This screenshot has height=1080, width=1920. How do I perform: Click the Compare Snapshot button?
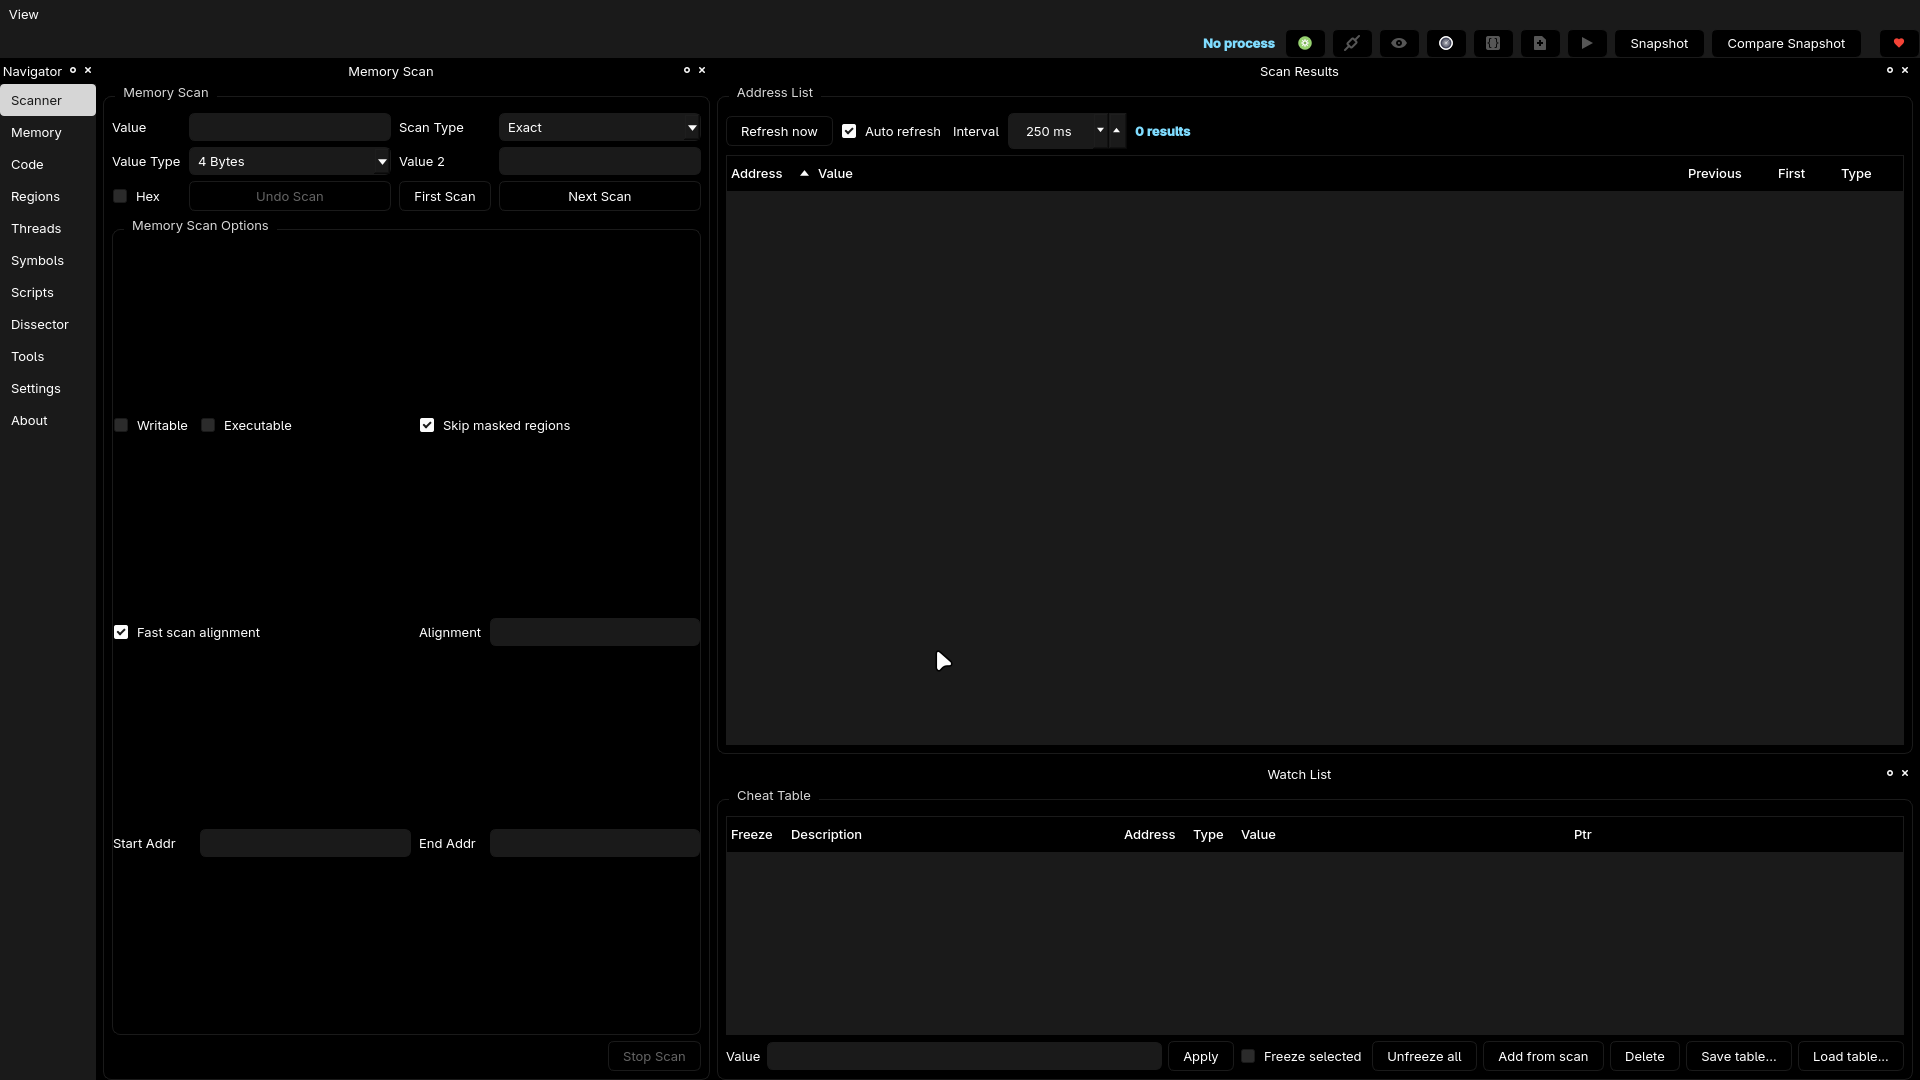1786,43
